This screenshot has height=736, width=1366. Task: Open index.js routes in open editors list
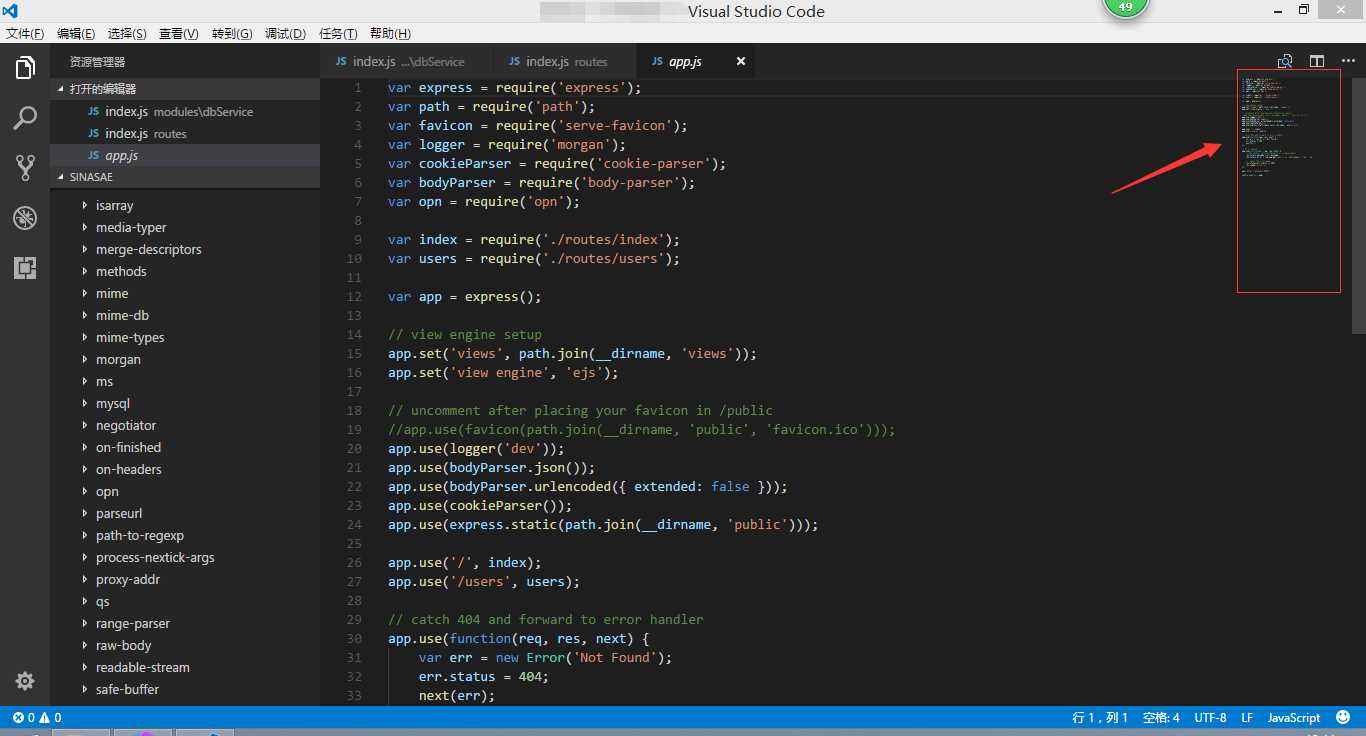[185, 133]
